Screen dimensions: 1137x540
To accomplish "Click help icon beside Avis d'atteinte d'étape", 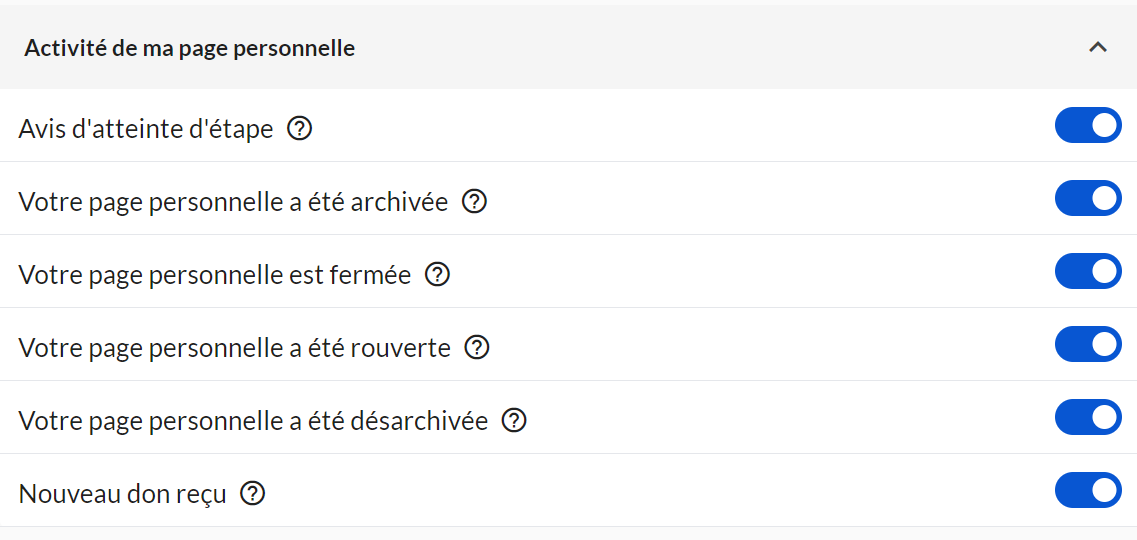I will click(x=299, y=129).
